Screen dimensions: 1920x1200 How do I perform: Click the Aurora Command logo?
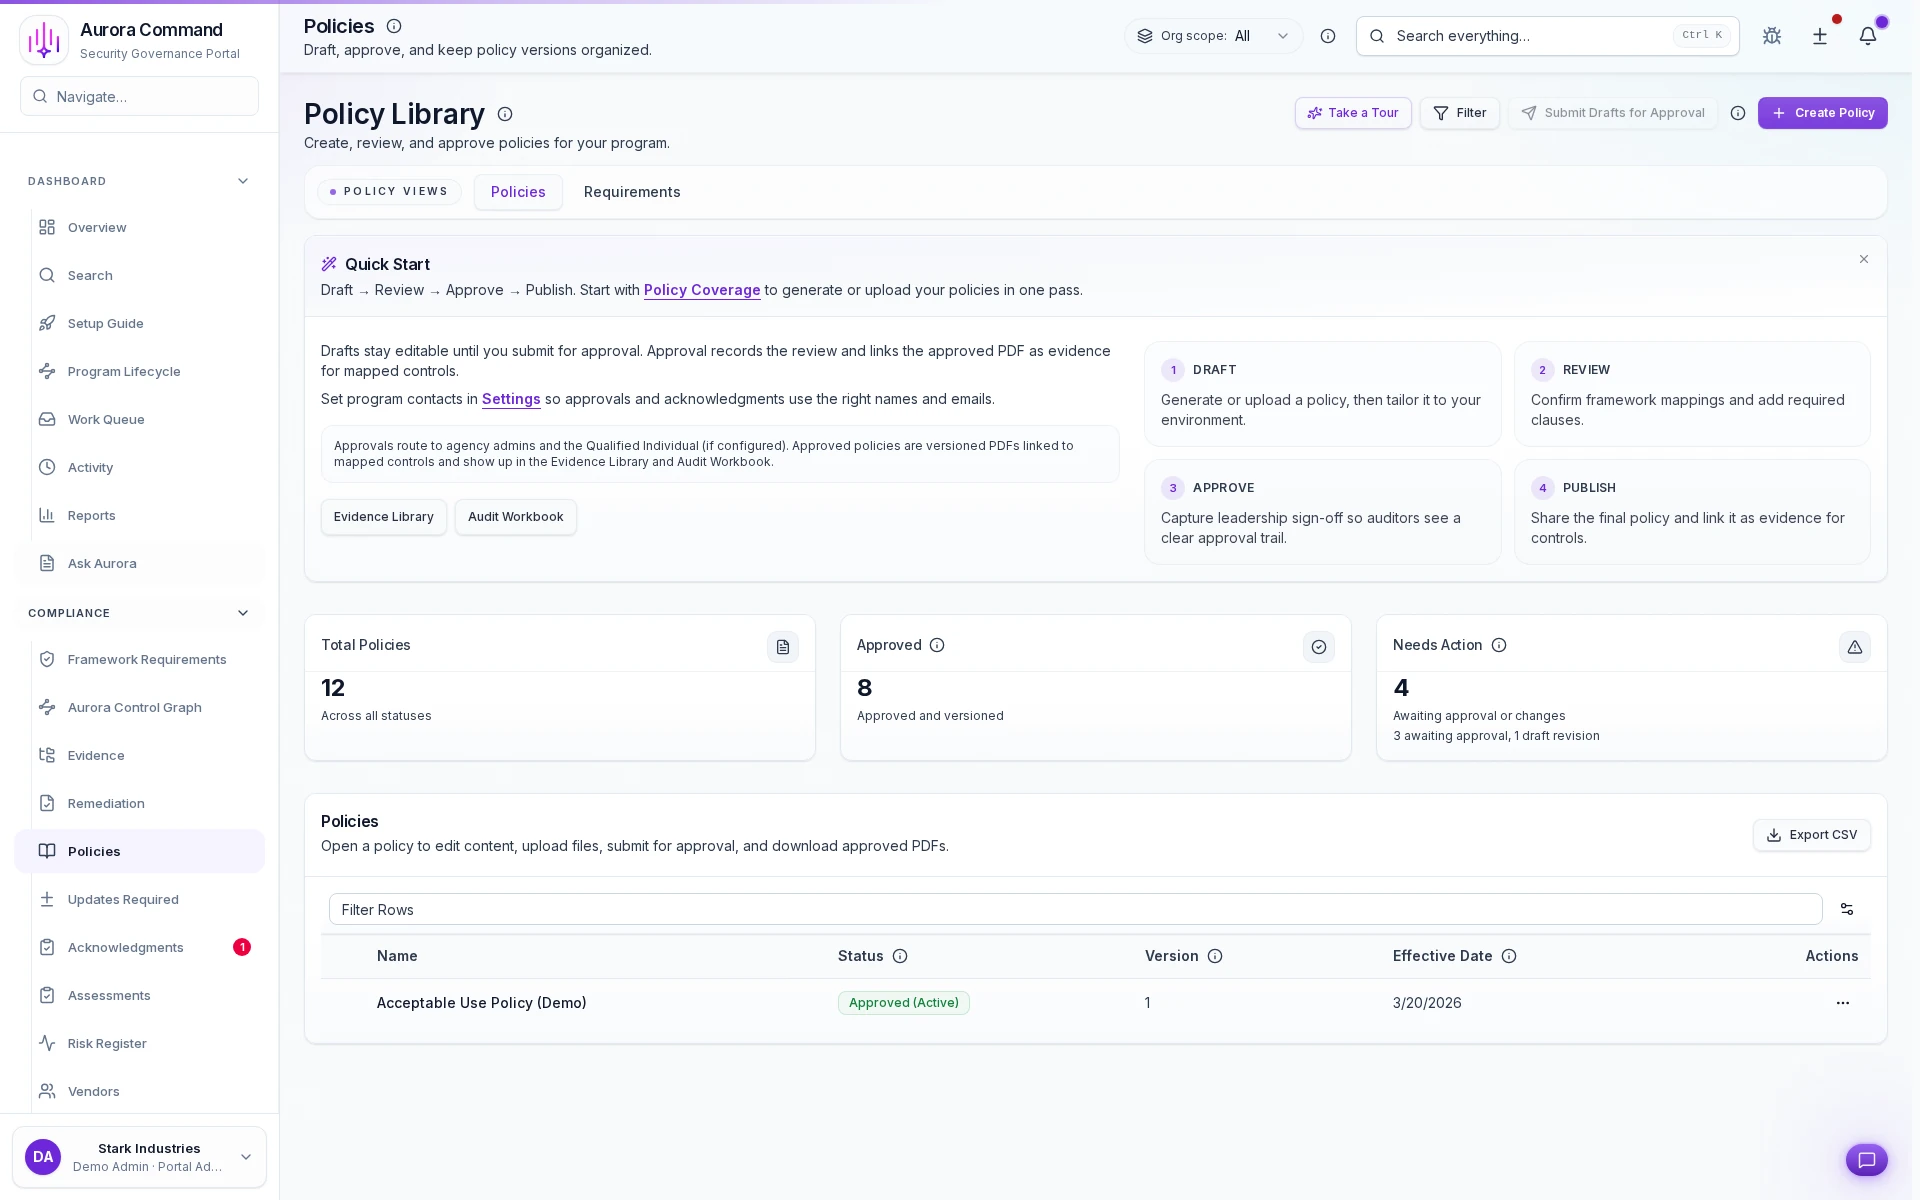tap(44, 40)
